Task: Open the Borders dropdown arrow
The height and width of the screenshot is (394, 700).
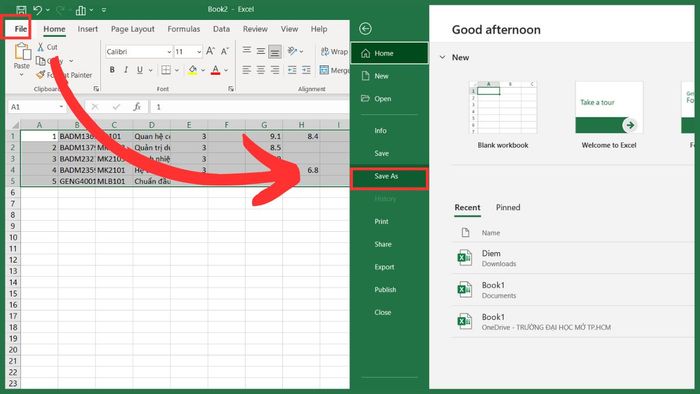Action: [x=177, y=71]
